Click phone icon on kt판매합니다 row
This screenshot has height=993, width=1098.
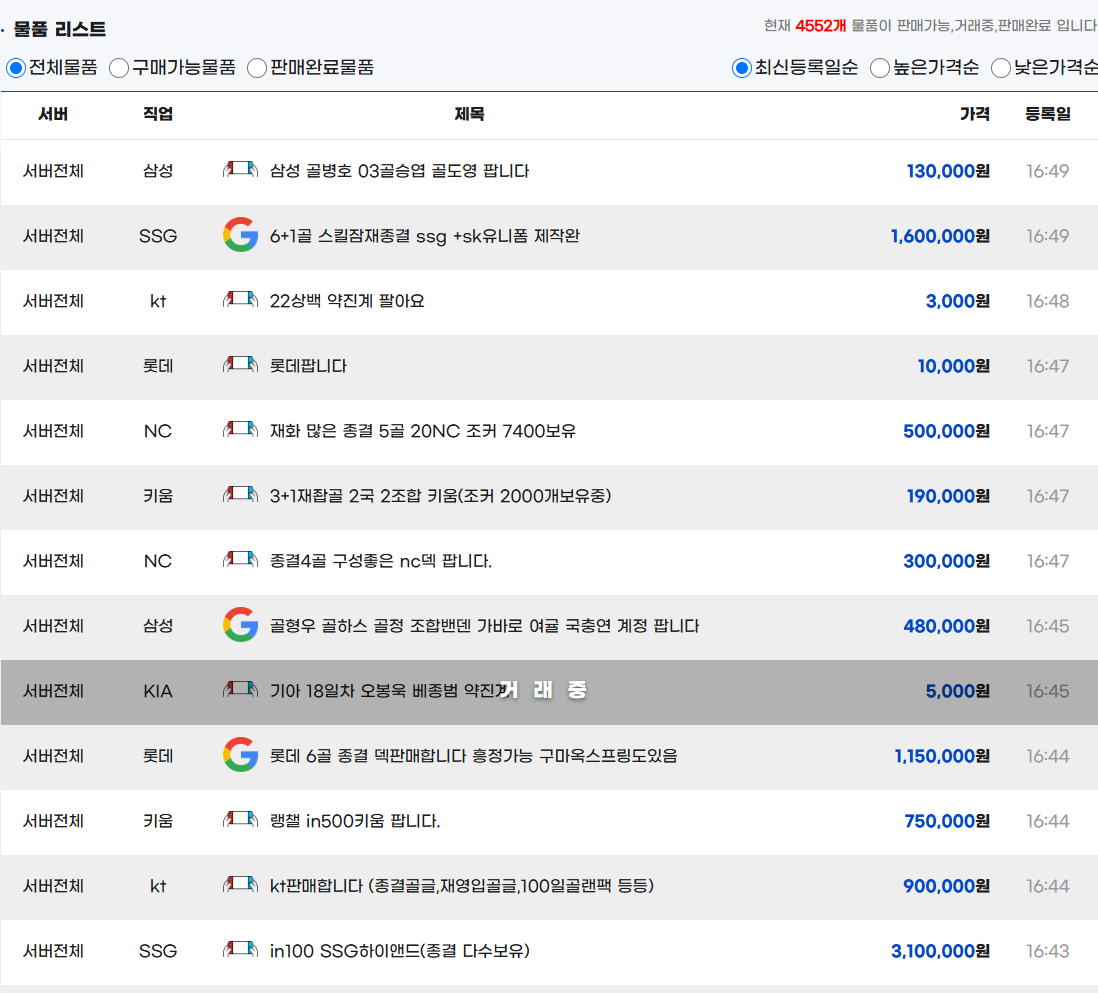240,885
